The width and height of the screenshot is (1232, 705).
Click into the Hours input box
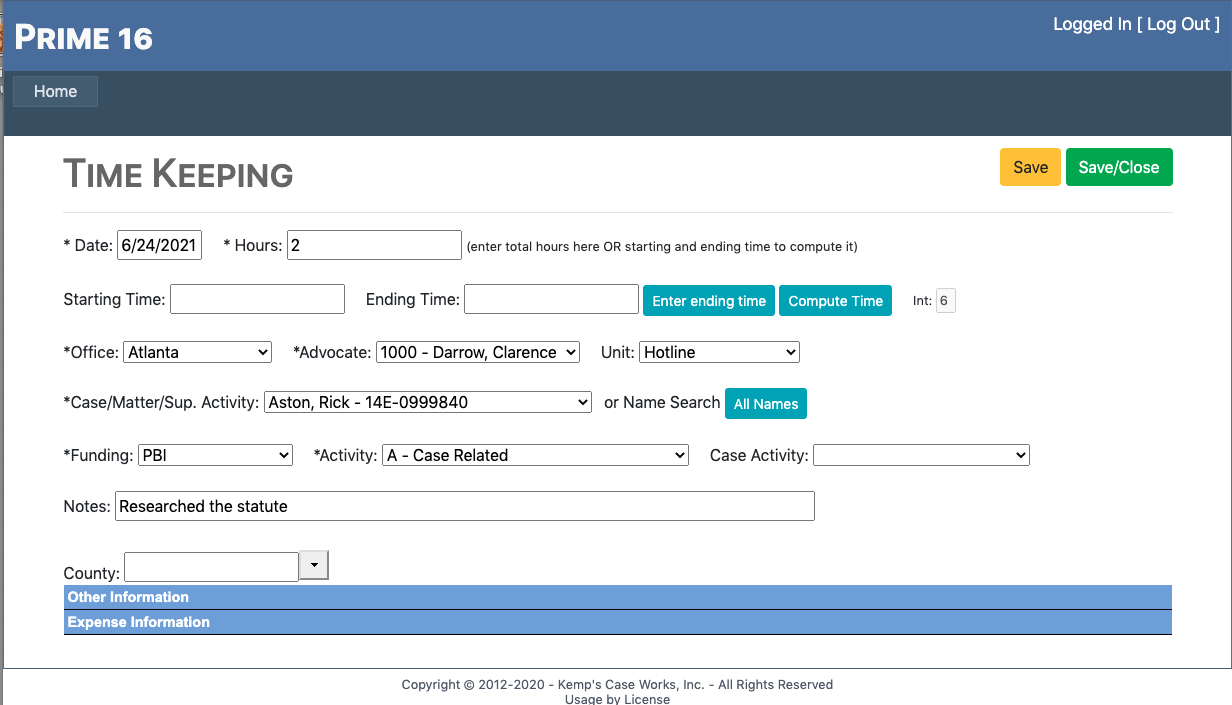tap(373, 245)
